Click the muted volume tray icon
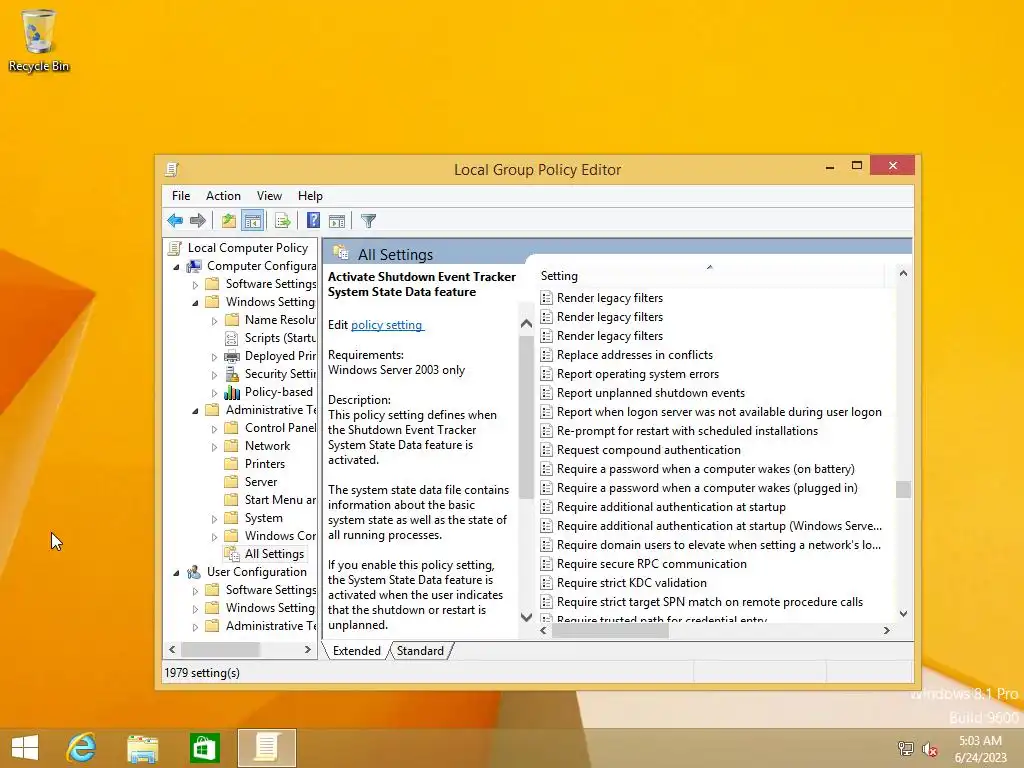 tap(930, 749)
